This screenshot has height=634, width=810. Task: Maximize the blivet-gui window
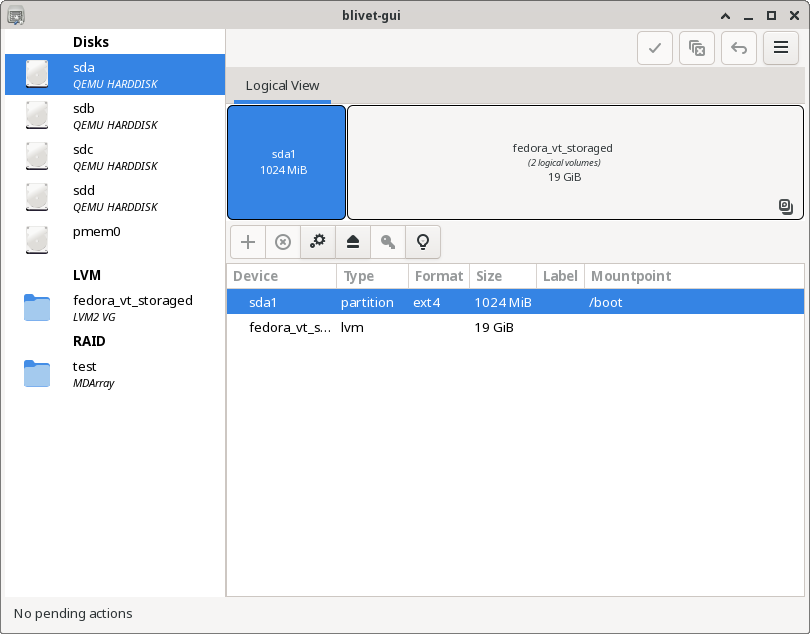point(771,16)
